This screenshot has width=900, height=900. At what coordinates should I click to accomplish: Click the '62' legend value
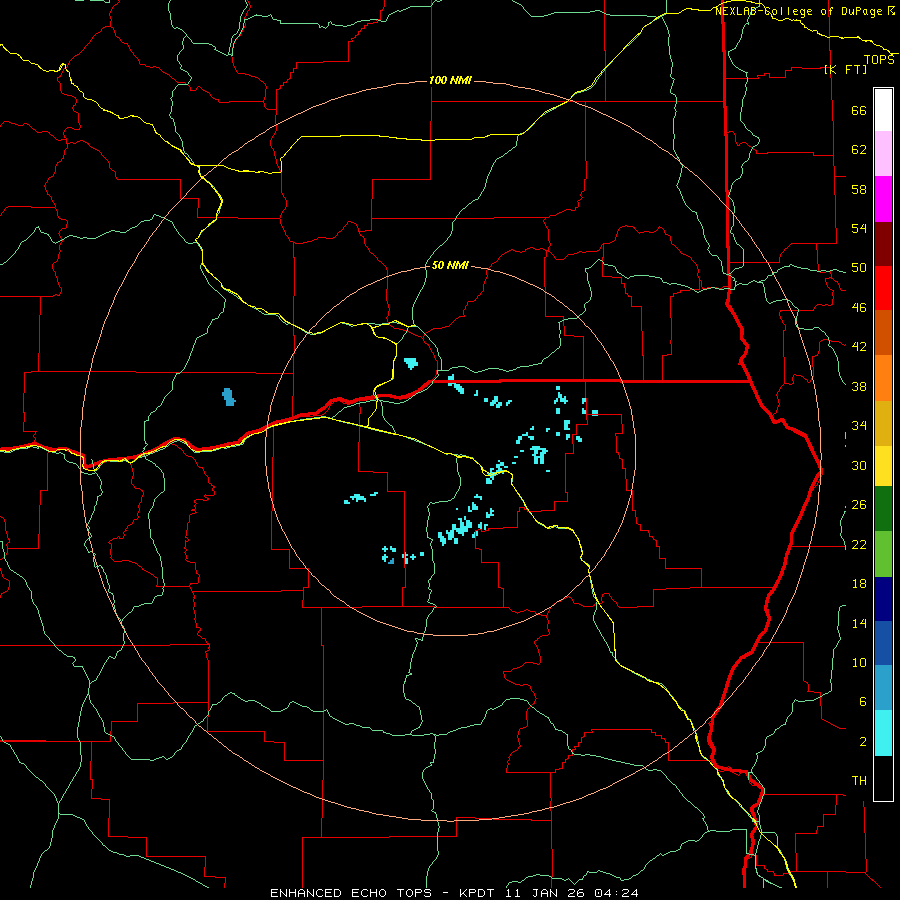[859, 150]
